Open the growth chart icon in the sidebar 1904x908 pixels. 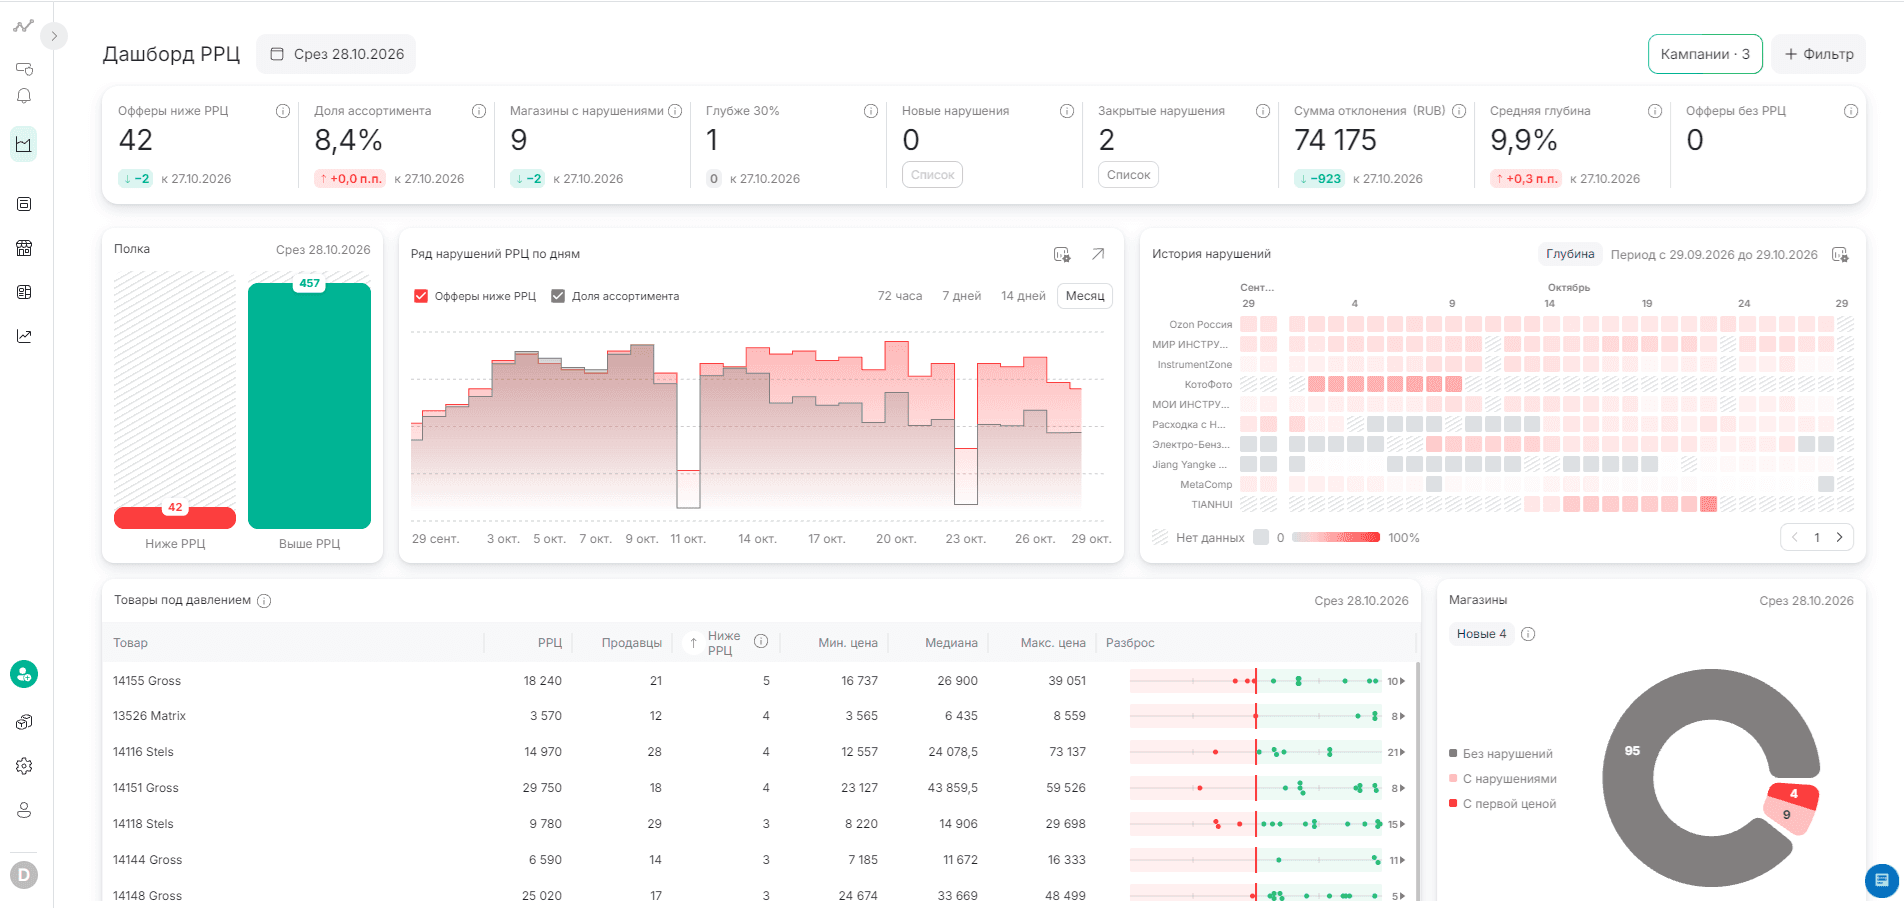24,336
